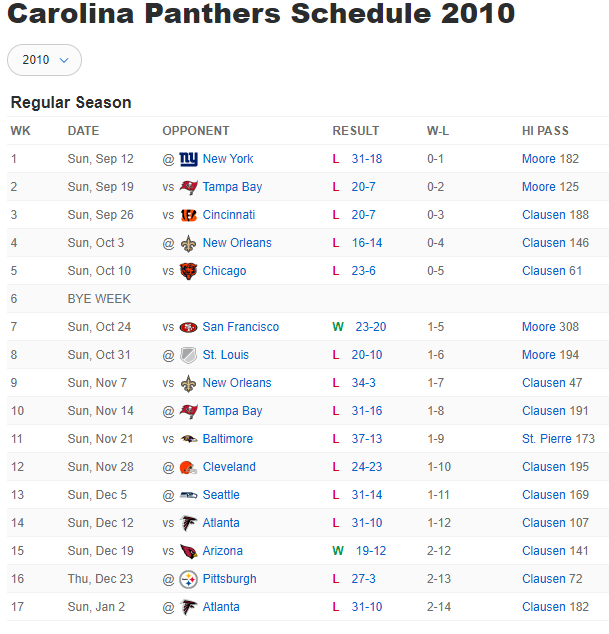Click the Pittsburgh Steelers logo icon
Viewport: 609px width, 634px height.
188,579
